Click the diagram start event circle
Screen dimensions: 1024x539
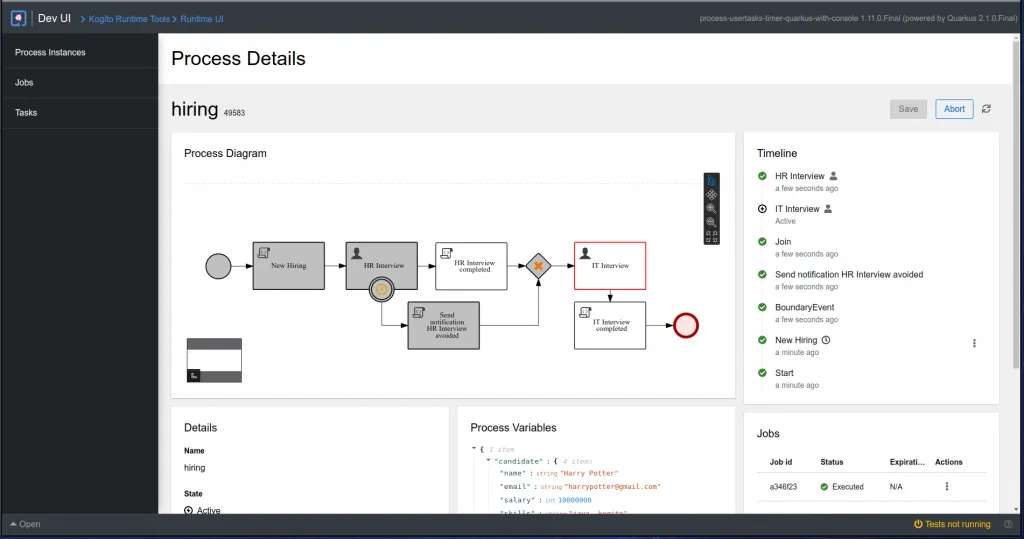pyautogui.click(x=218, y=266)
